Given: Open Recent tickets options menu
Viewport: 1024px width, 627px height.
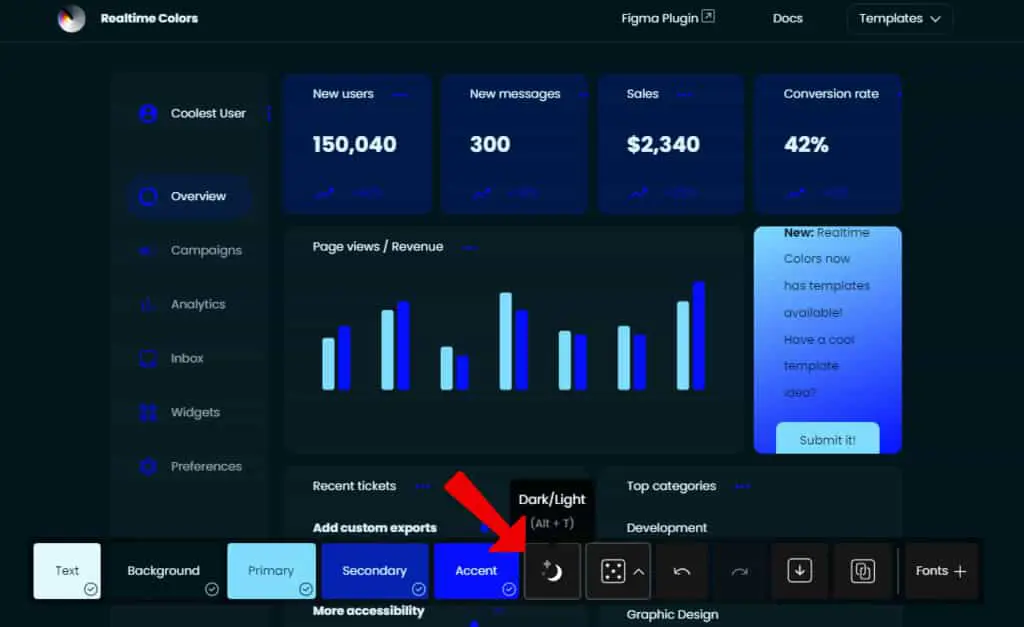Looking at the screenshot, I should click(423, 486).
